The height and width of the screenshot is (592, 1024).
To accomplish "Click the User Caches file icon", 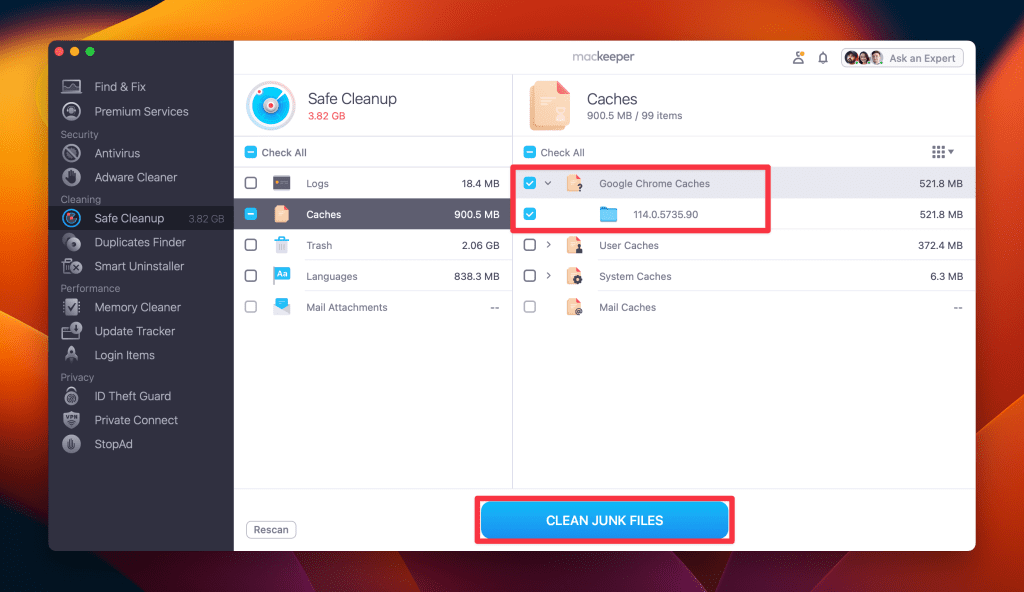I will pyautogui.click(x=575, y=245).
